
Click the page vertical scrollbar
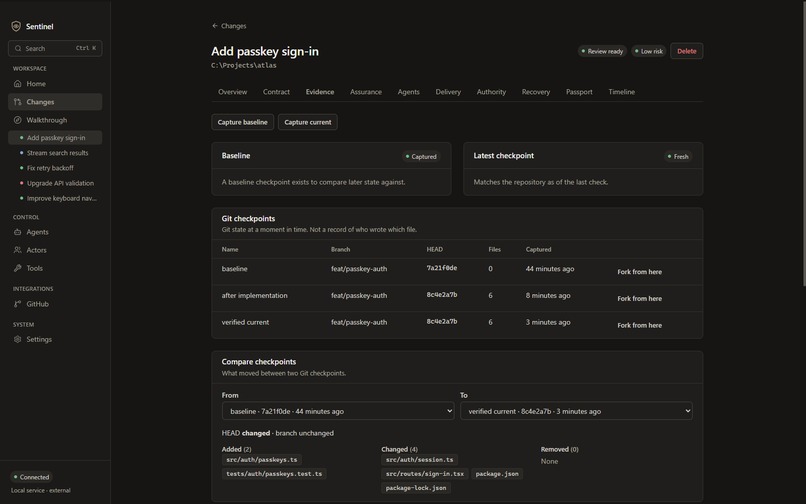[x=804, y=143]
